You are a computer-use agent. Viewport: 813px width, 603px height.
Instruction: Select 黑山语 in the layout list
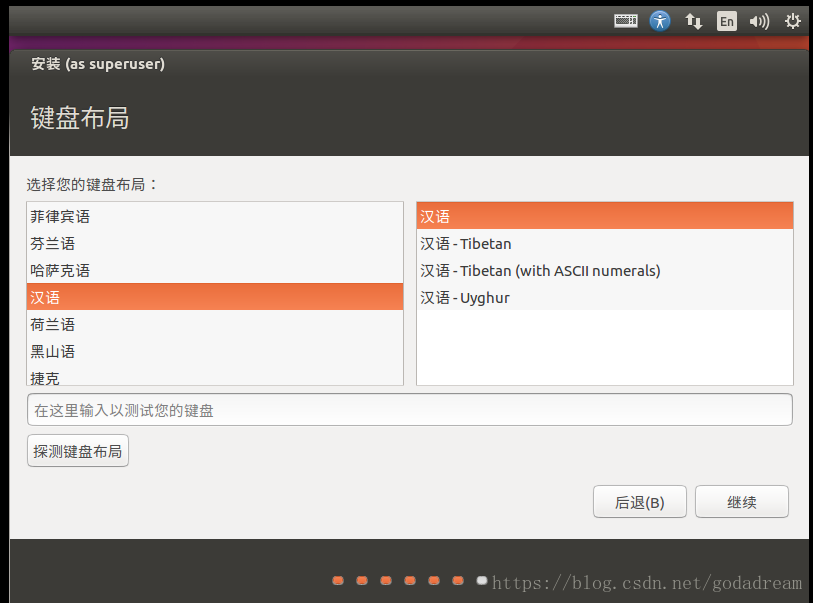(x=215, y=351)
